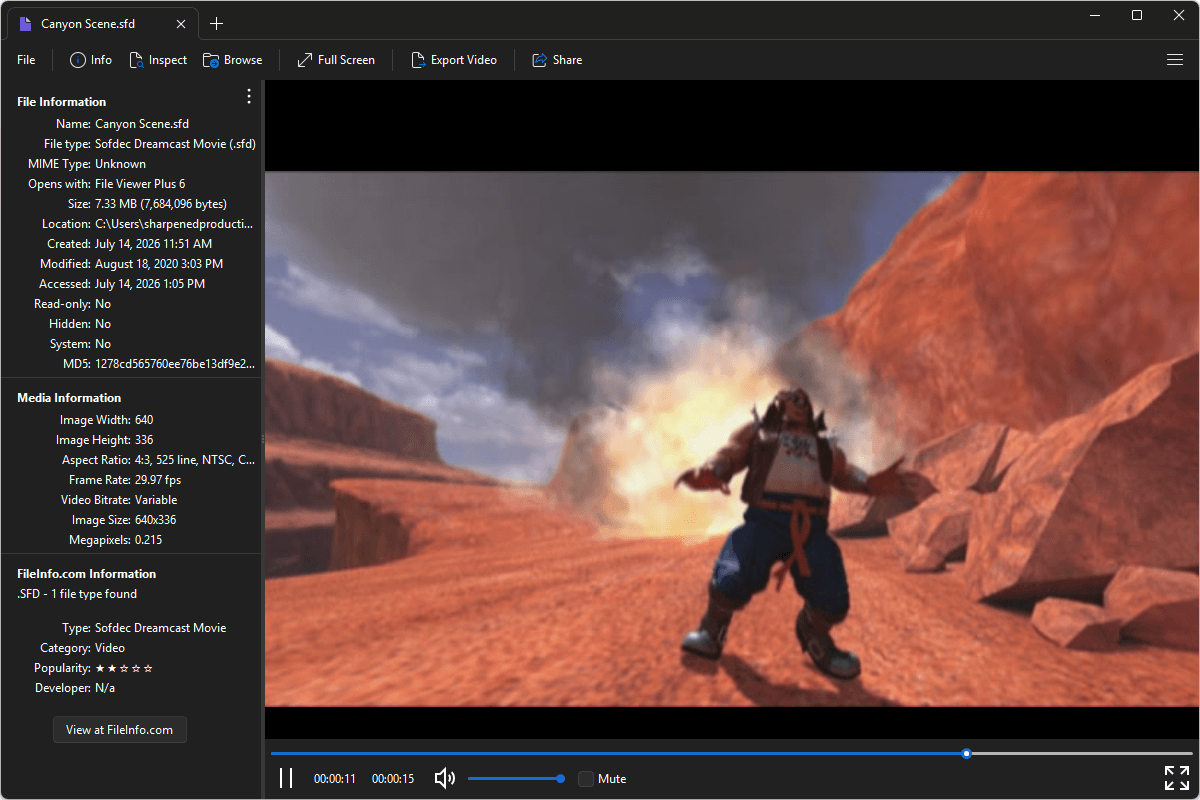Viewport: 1200px width, 800px height.
Task: Select the Canyon Scene.sfd tab
Action: tap(101, 24)
